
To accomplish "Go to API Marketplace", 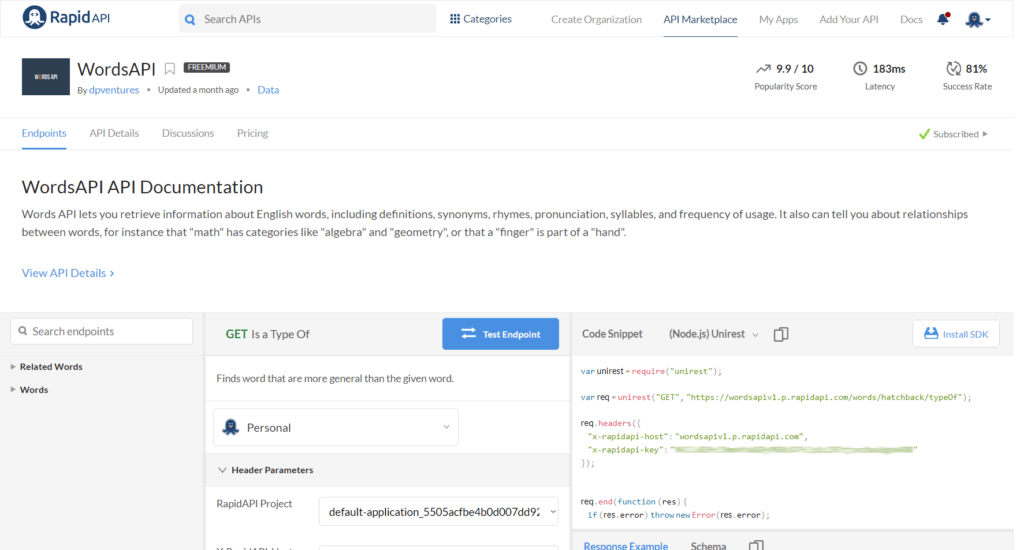I will [700, 20].
